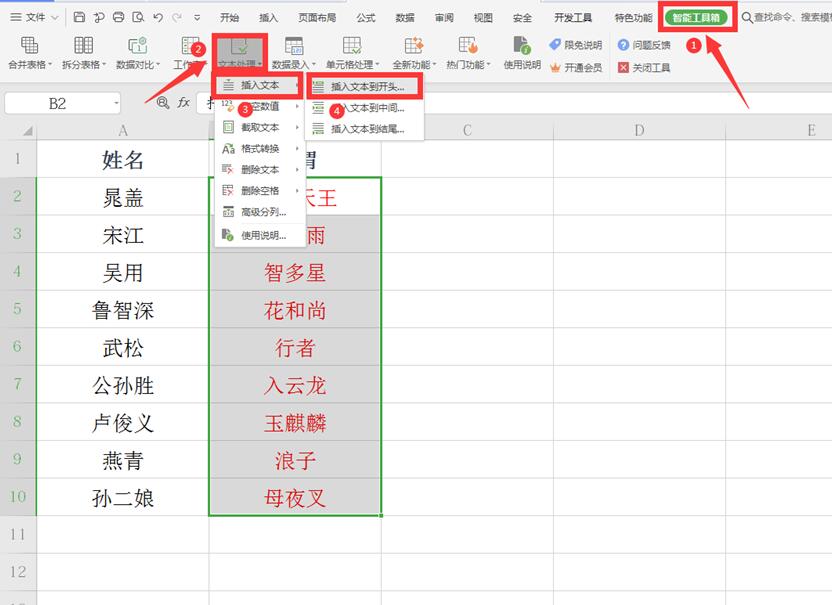Viewport: 832px width, 605px height.
Task: Click the 文本处理 toolbar icon
Action: click(240, 48)
